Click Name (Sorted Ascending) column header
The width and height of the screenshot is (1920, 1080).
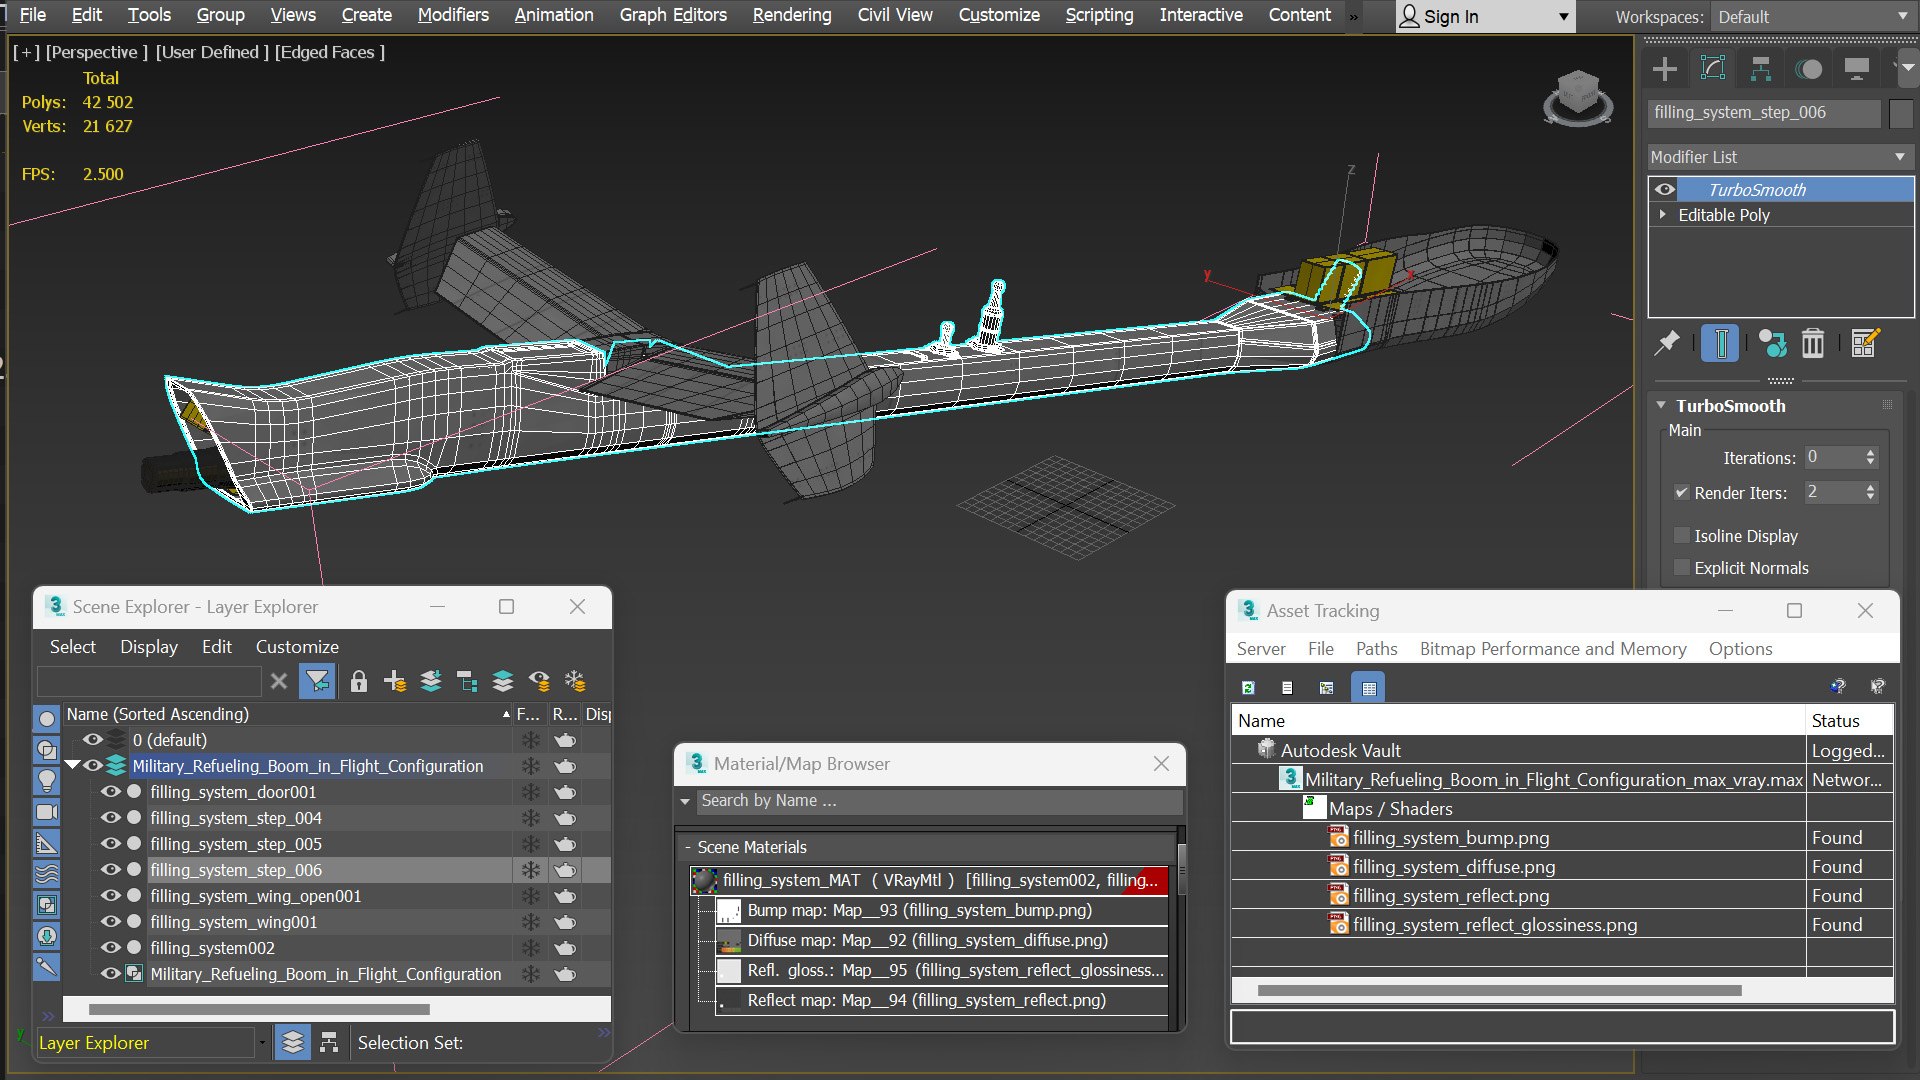287,714
